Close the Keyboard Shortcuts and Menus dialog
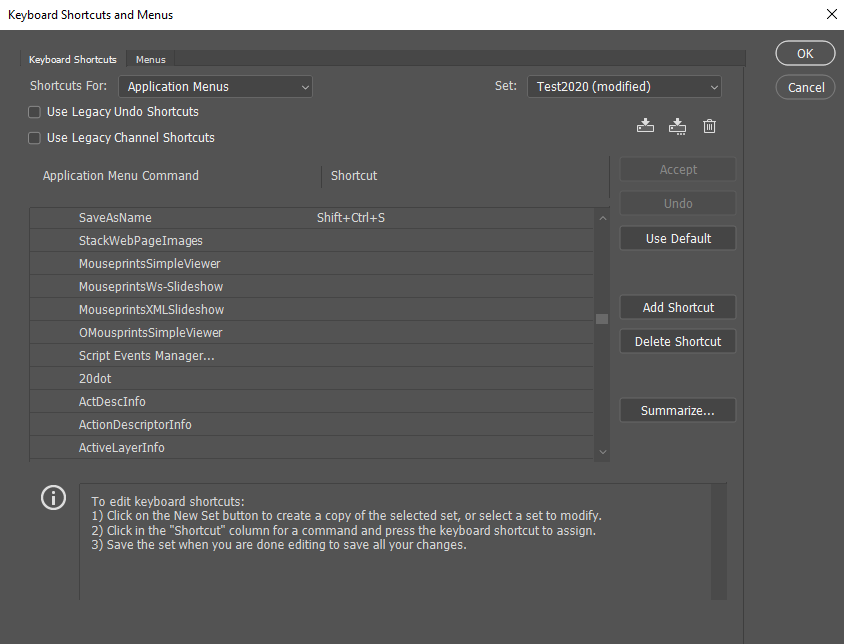The width and height of the screenshot is (844, 644). tap(831, 15)
